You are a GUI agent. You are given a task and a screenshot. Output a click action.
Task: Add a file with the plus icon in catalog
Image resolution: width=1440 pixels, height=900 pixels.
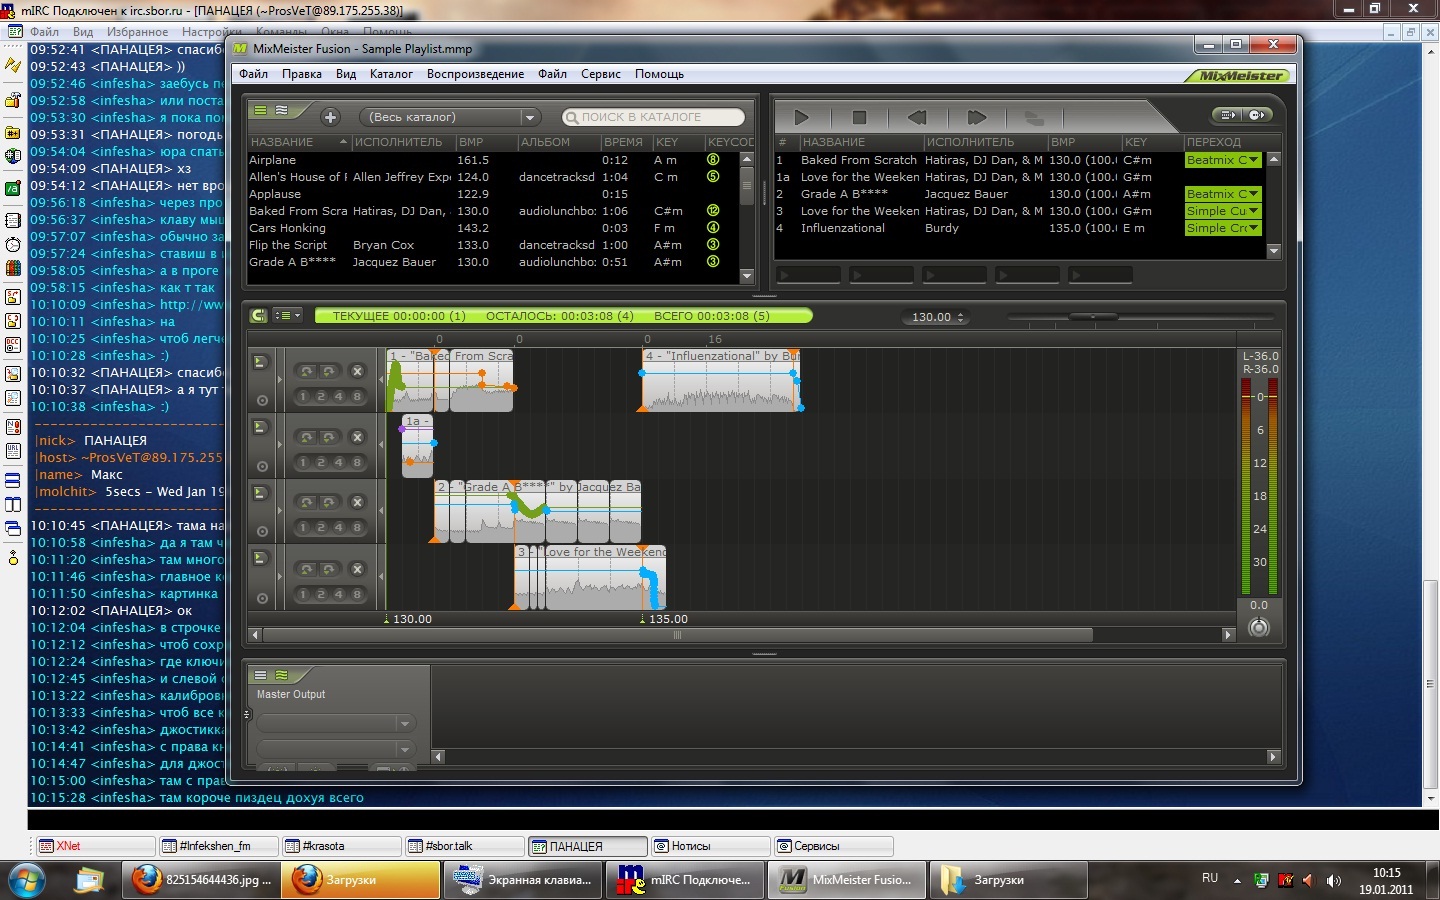coord(331,117)
